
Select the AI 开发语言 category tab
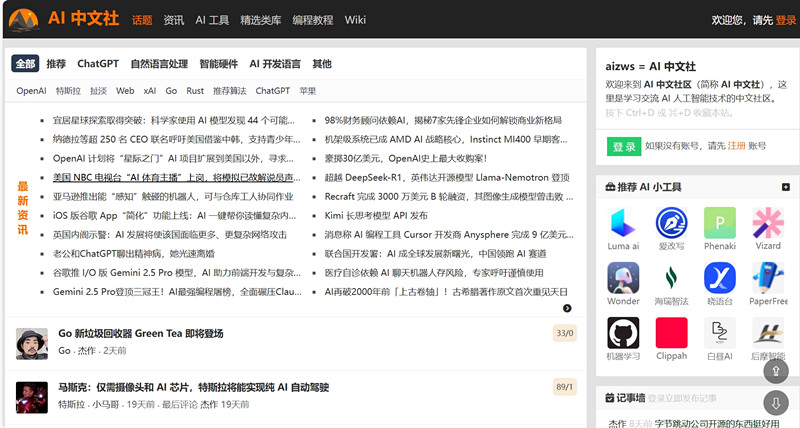[275, 64]
